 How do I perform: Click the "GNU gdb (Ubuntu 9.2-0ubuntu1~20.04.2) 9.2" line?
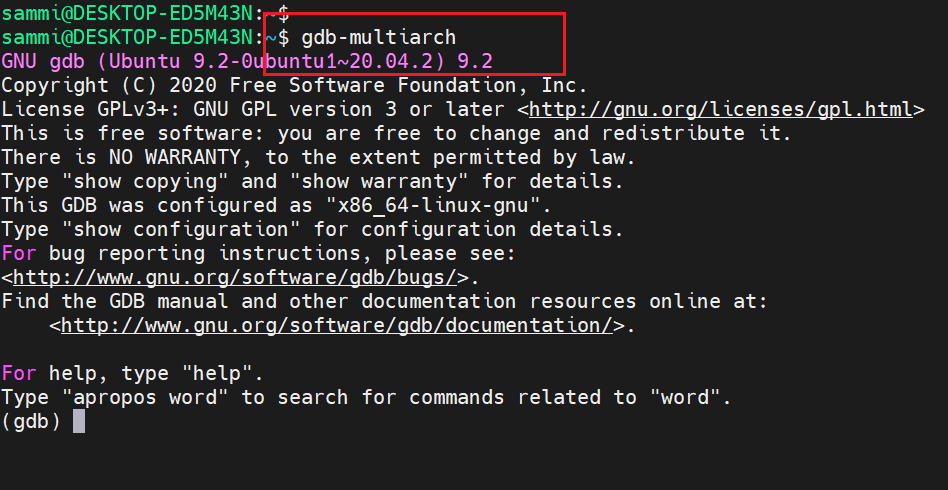(x=247, y=62)
